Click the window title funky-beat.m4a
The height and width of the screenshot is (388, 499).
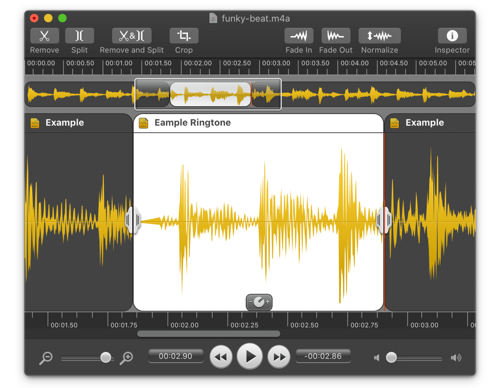tap(256, 18)
